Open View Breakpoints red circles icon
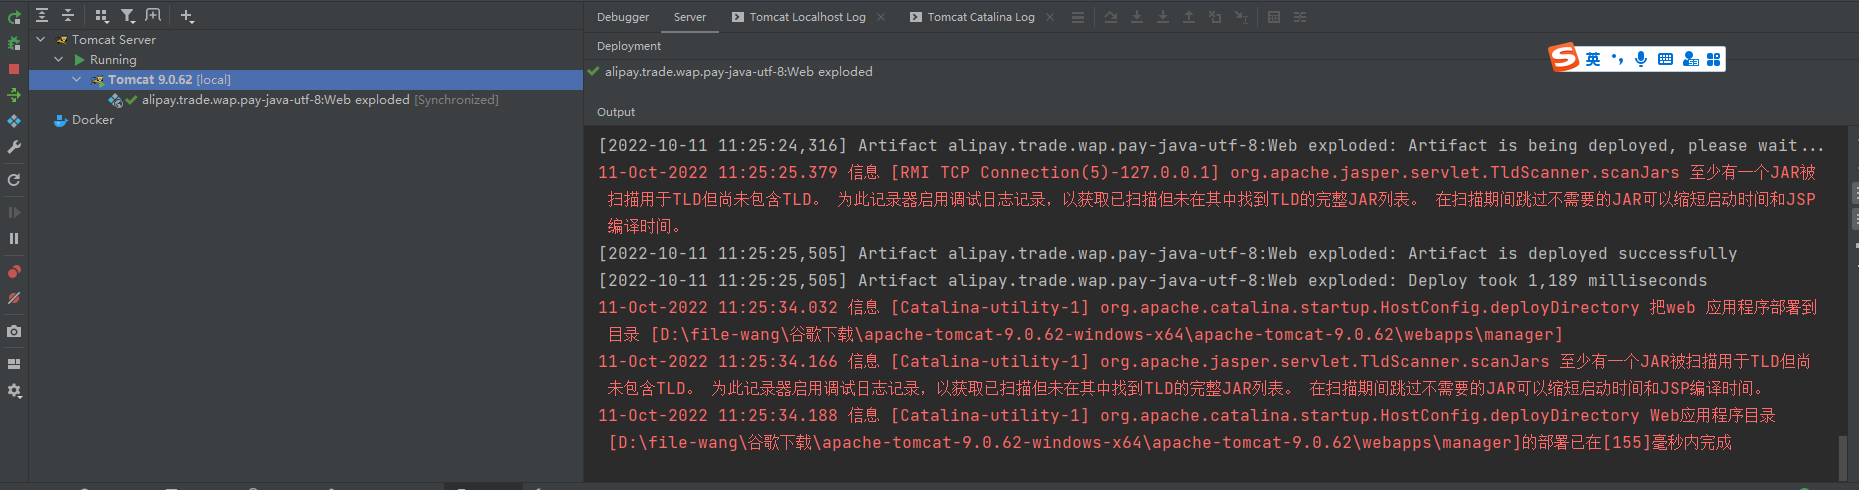The width and height of the screenshot is (1859, 490). click(x=14, y=271)
